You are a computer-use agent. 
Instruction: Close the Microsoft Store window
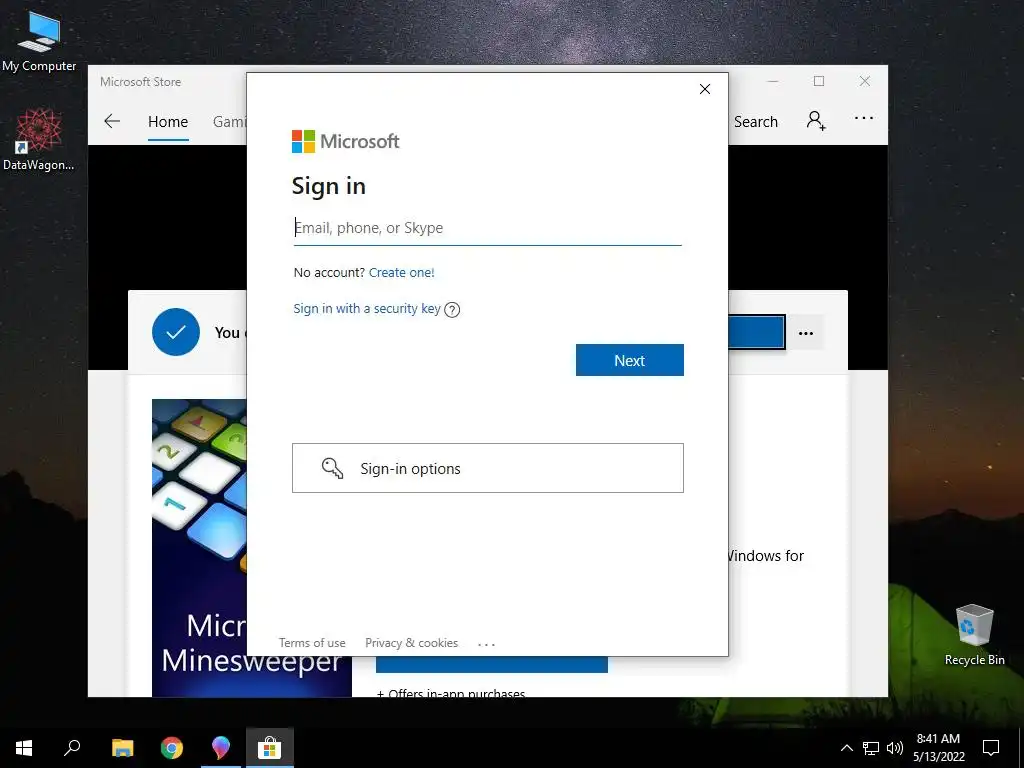[865, 81]
